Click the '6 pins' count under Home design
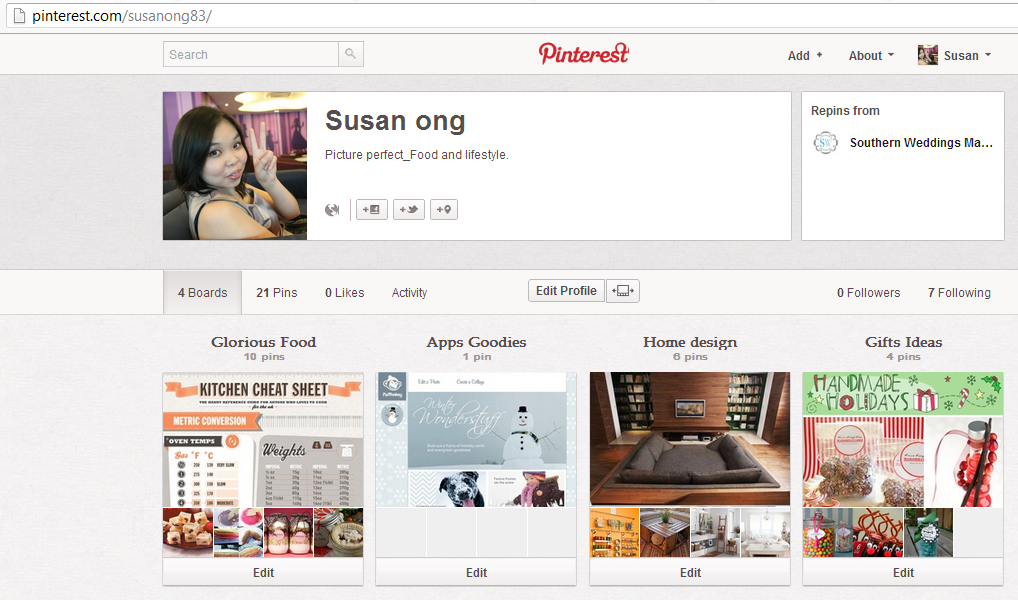This screenshot has height=600, width=1018. (690, 356)
